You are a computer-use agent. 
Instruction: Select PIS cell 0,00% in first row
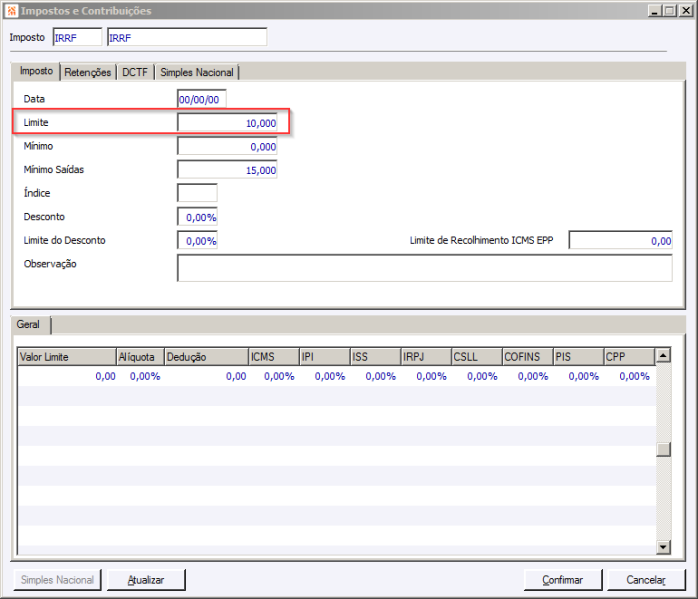click(578, 376)
